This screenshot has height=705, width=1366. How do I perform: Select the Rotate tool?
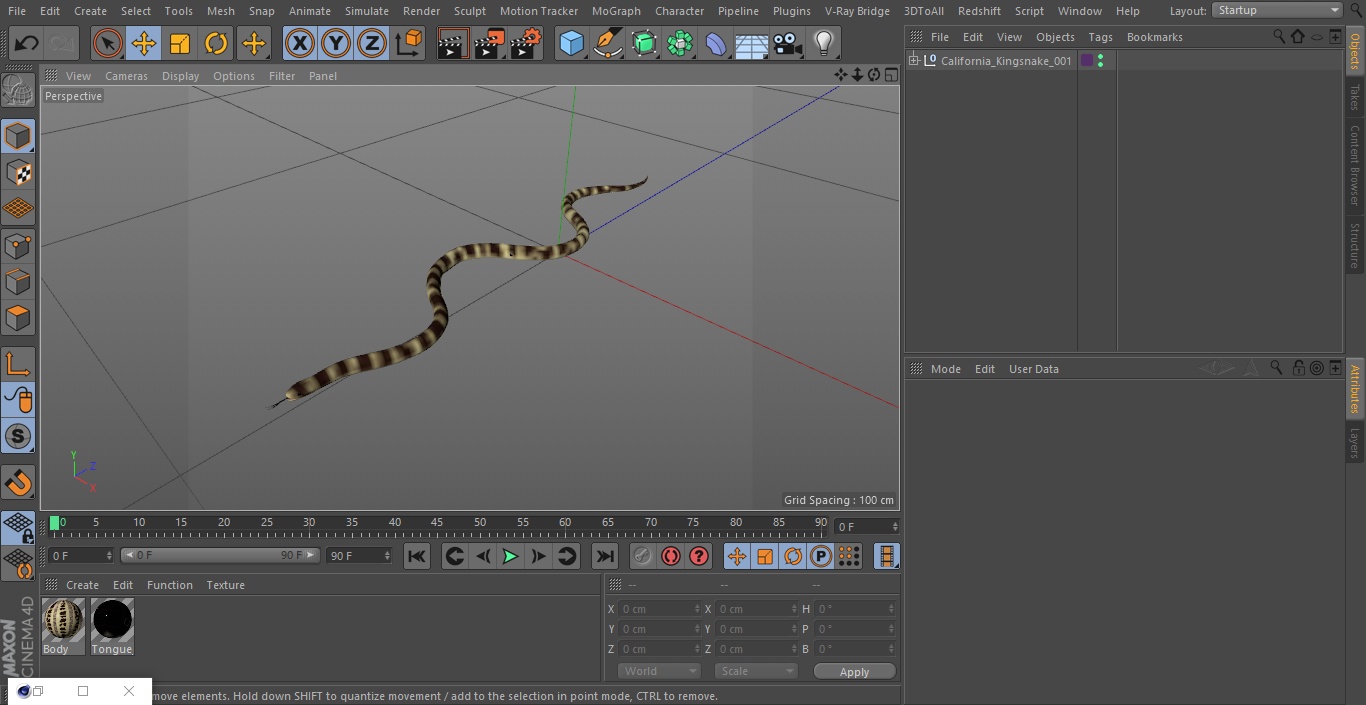pyautogui.click(x=216, y=43)
